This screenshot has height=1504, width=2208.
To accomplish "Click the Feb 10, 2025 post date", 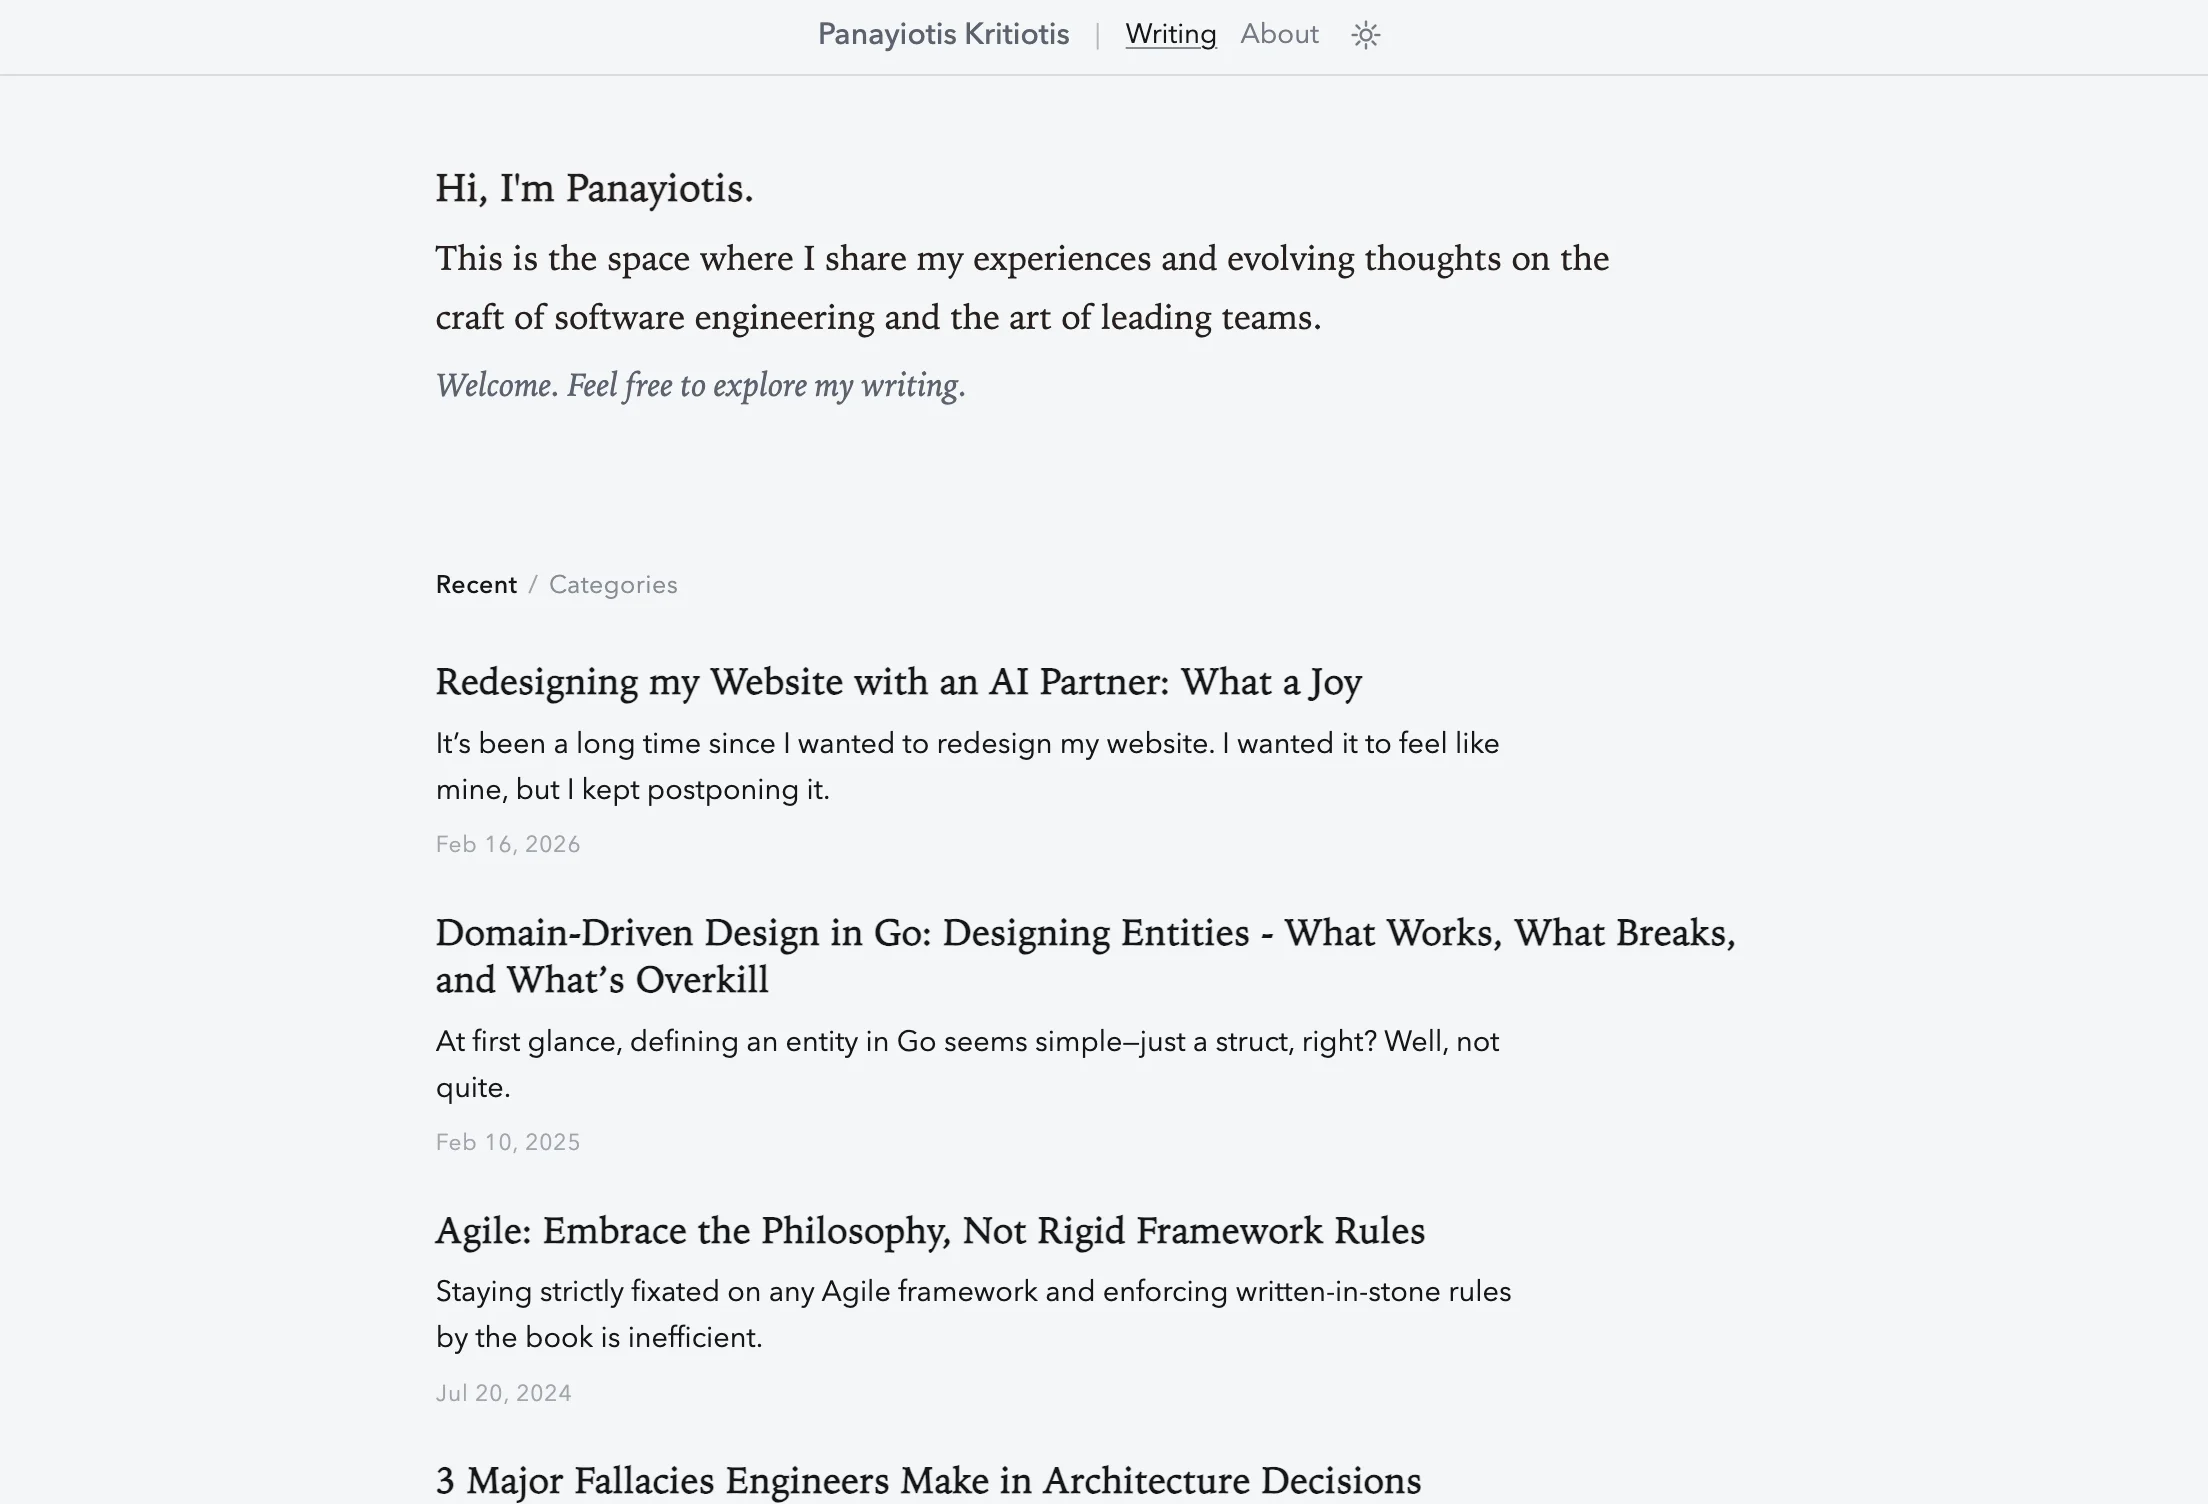I will [x=508, y=1143].
